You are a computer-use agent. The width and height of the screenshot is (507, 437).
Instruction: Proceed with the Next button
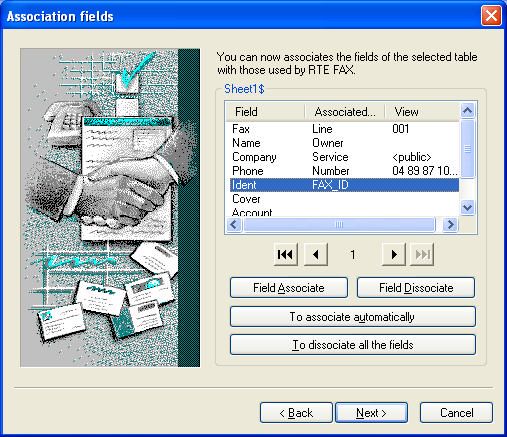(371, 413)
